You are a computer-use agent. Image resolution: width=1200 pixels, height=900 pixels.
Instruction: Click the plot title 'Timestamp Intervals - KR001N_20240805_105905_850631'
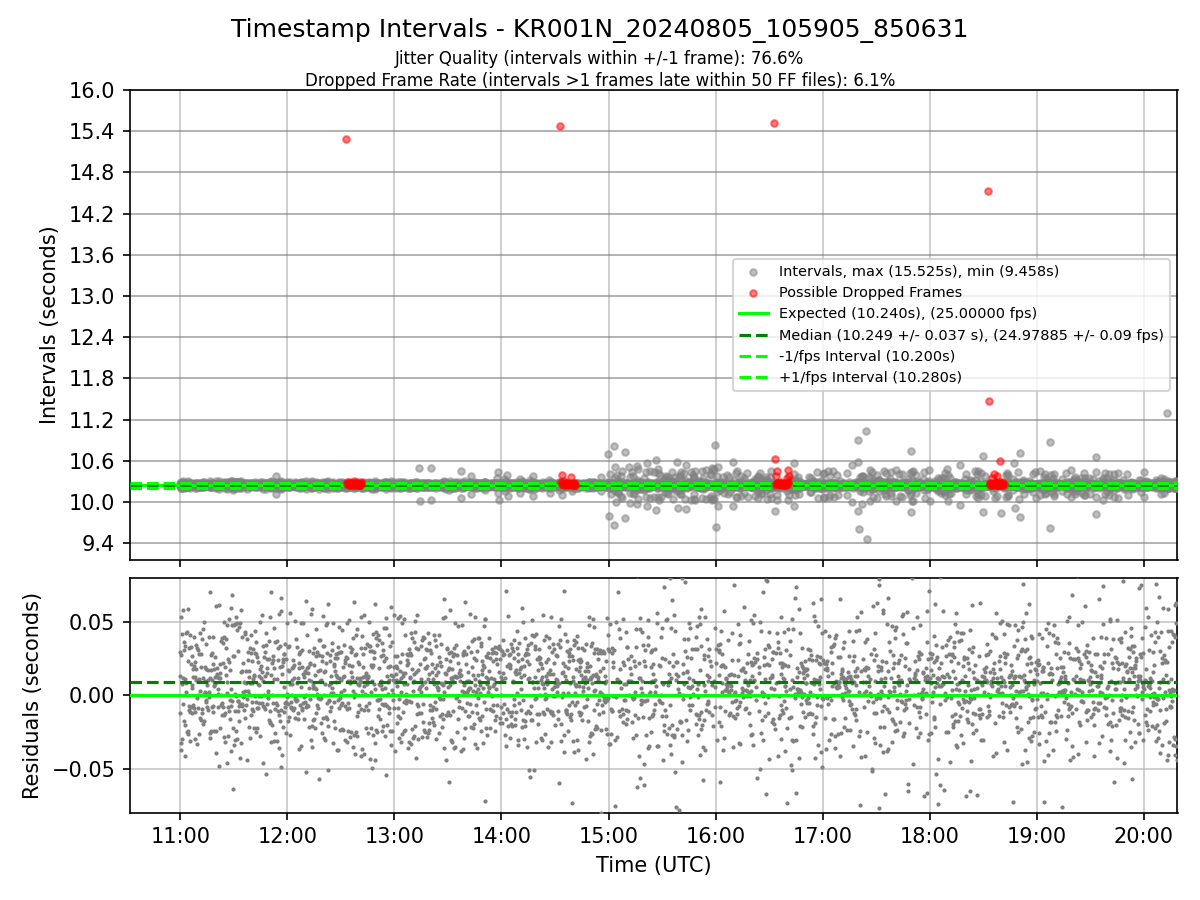tap(599, 29)
